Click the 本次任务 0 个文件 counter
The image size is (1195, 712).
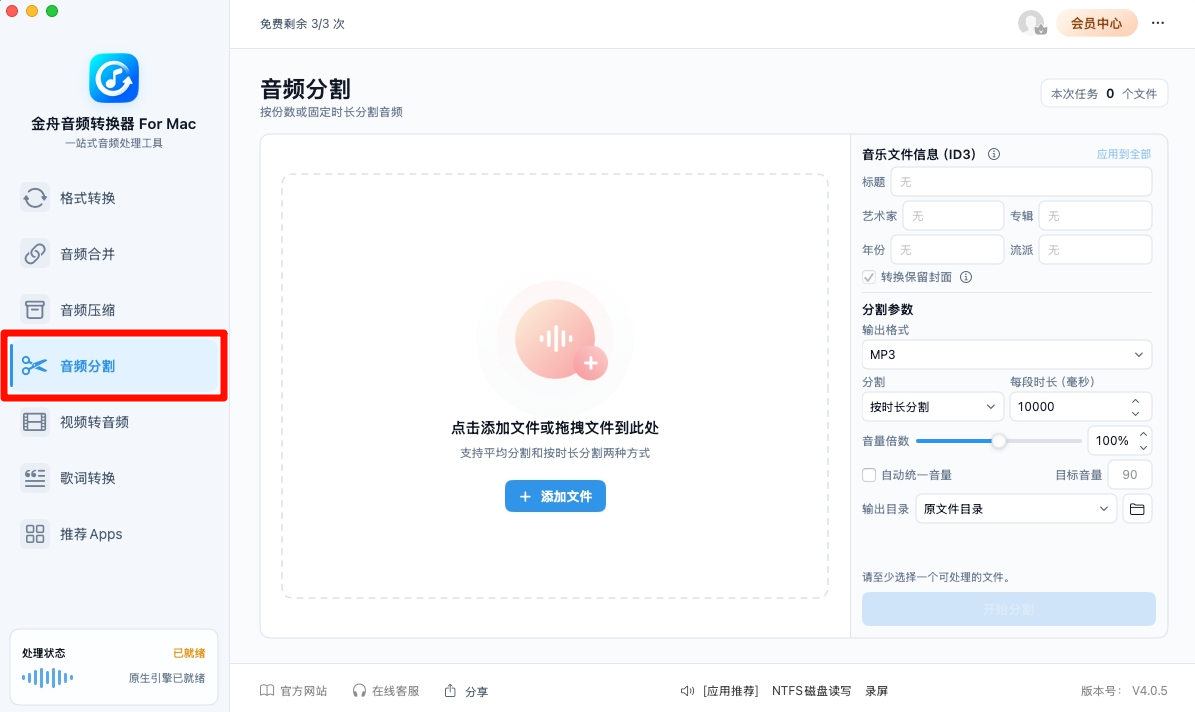pos(1104,94)
